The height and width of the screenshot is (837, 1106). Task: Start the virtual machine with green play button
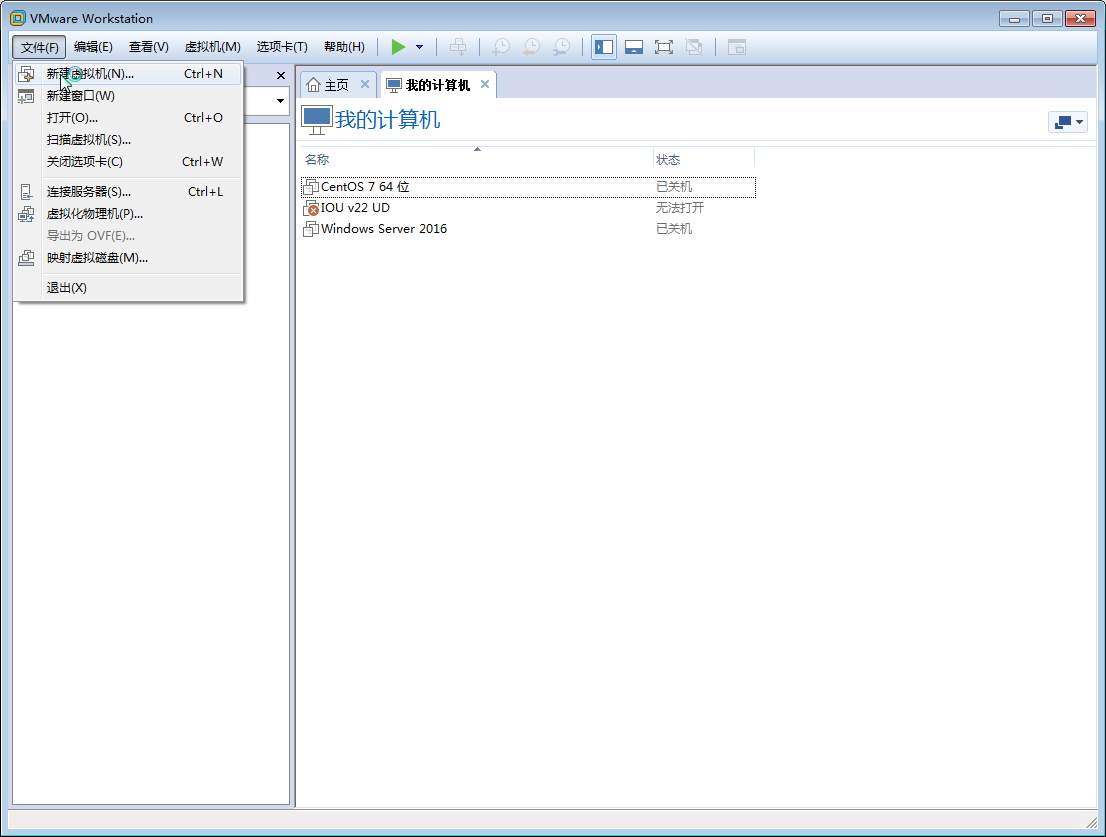point(399,47)
